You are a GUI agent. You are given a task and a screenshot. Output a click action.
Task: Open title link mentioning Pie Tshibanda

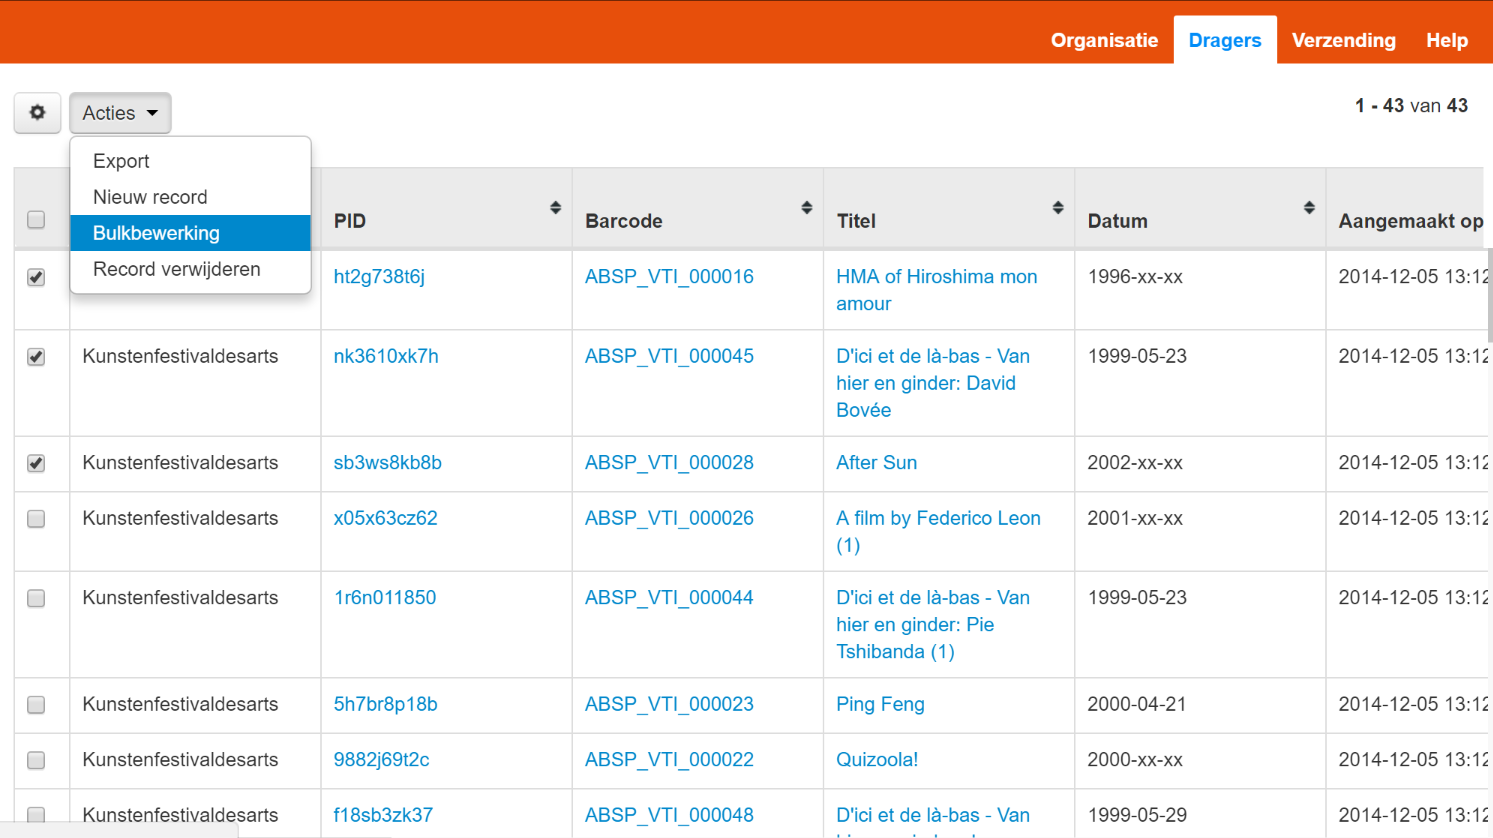click(x=933, y=624)
